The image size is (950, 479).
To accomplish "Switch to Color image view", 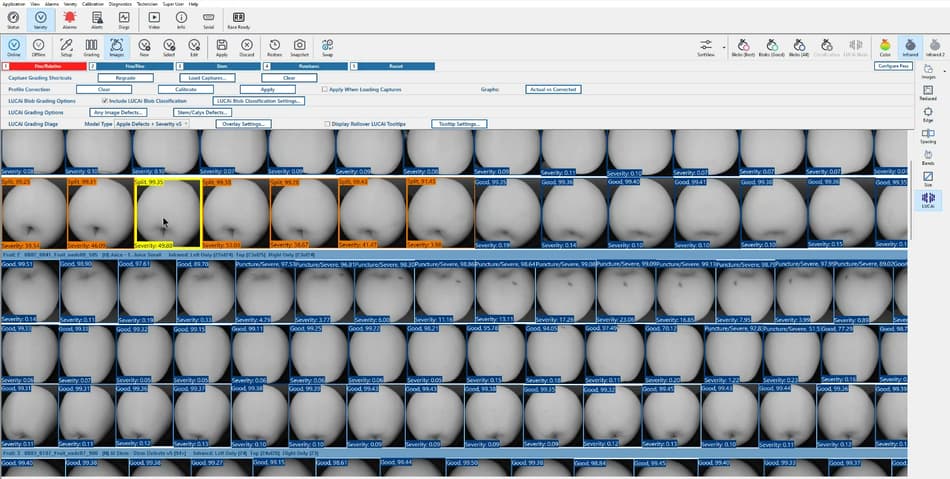I will pyautogui.click(x=885, y=47).
